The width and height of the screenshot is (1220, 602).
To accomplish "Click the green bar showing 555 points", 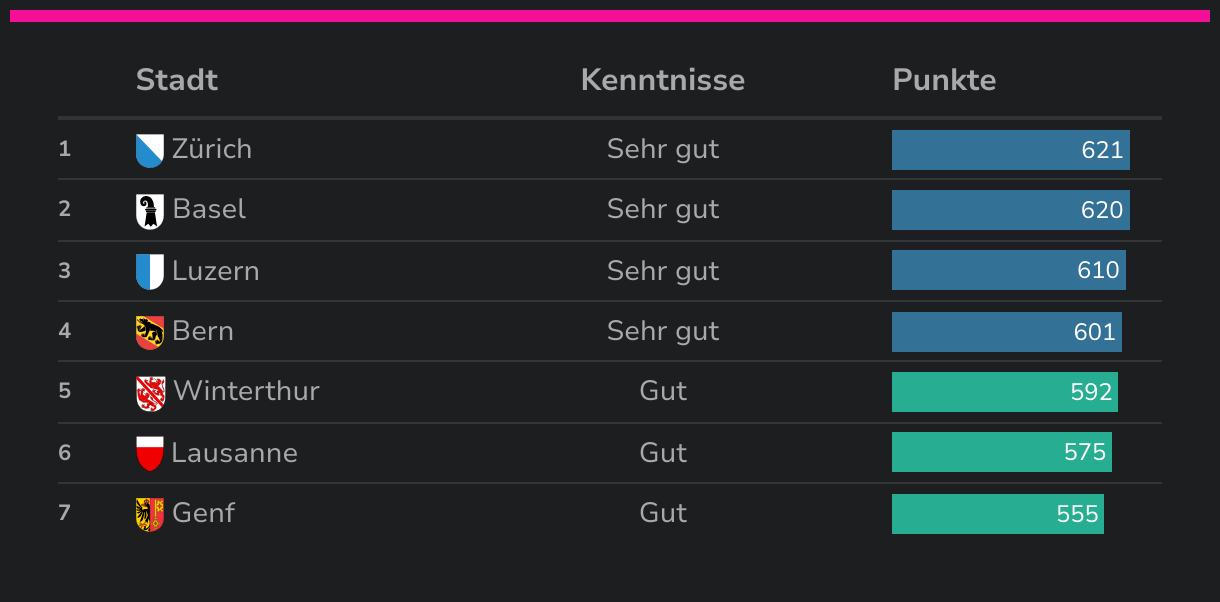I will [x=997, y=514].
